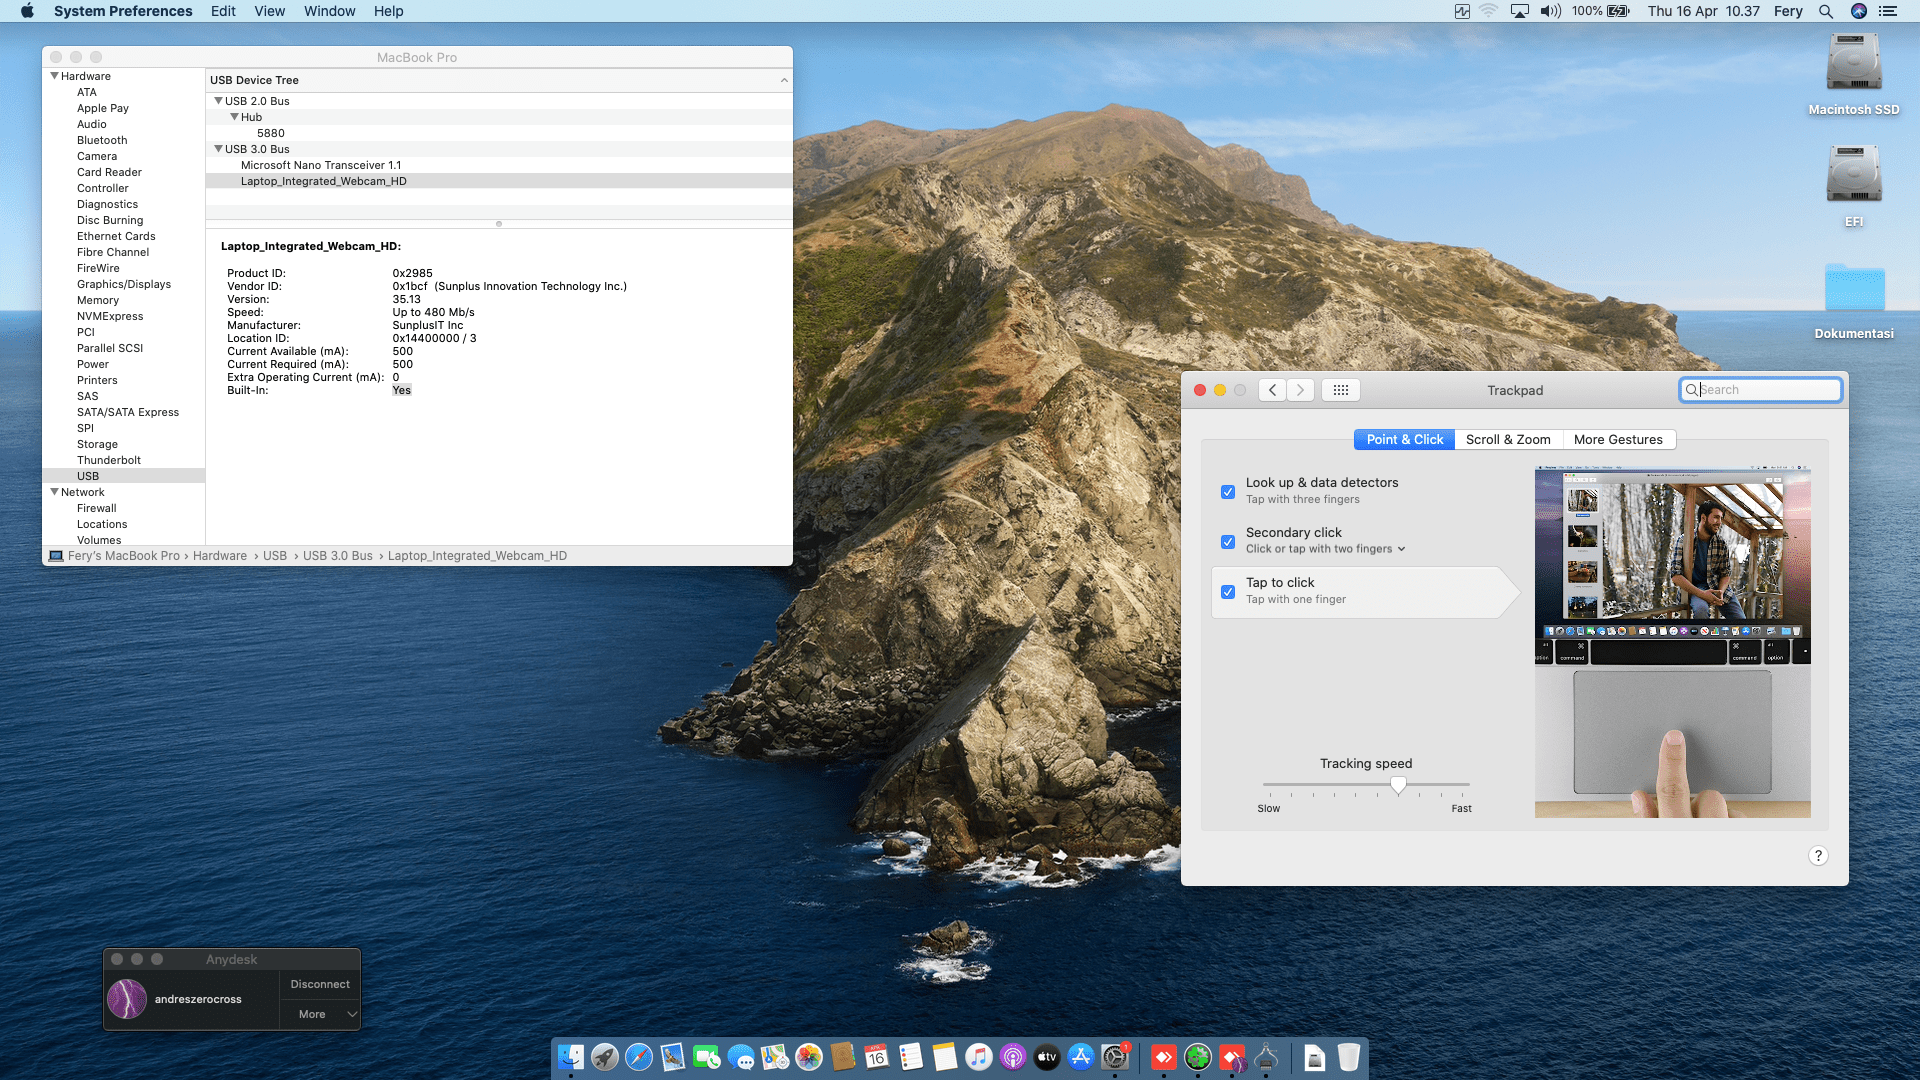Go back in Trackpad preferences
Screen dimensions: 1920x1080
pos(1272,390)
